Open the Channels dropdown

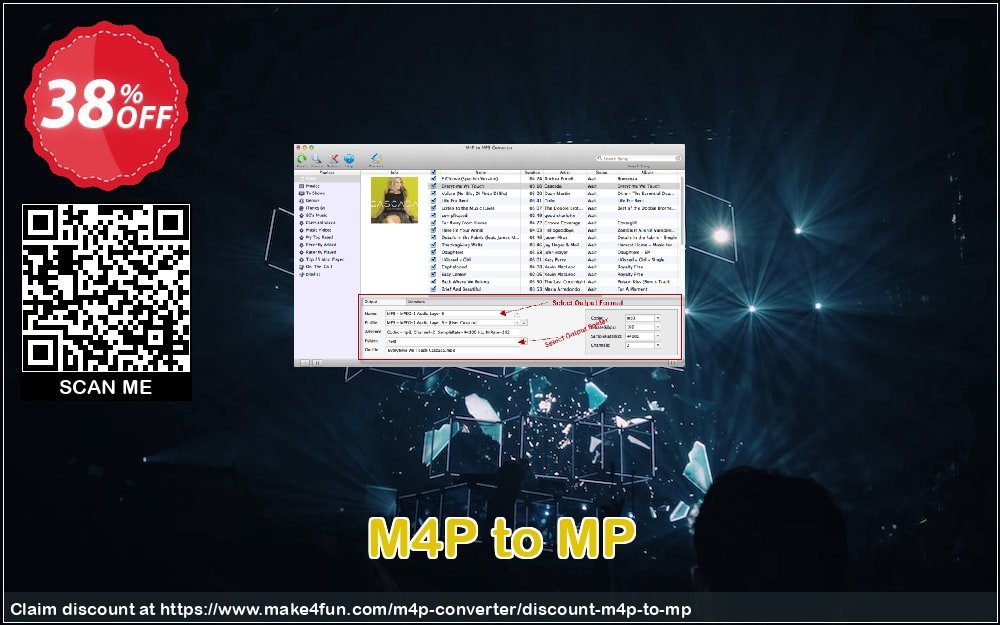click(658, 345)
